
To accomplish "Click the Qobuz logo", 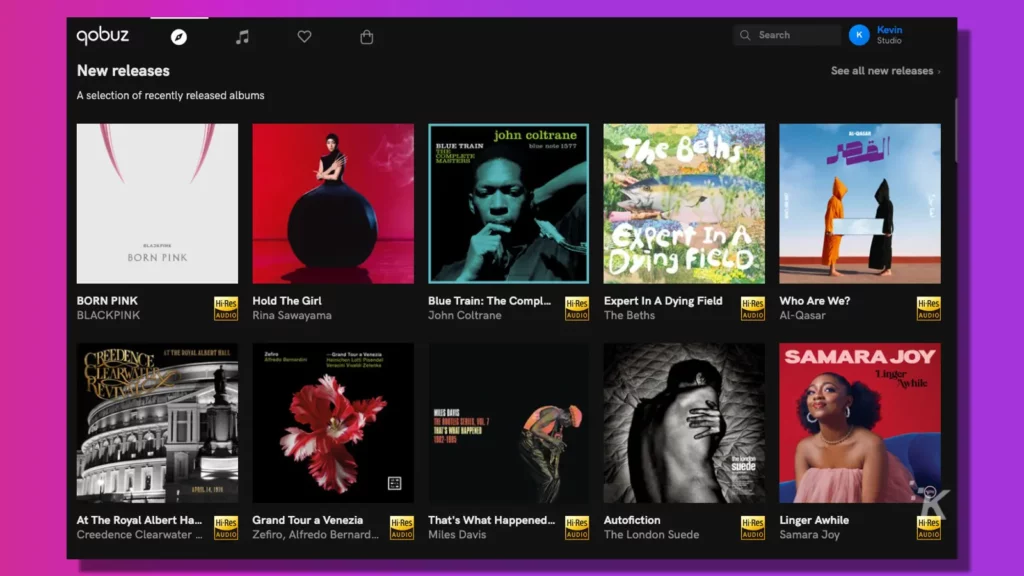I will click(x=103, y=35).
